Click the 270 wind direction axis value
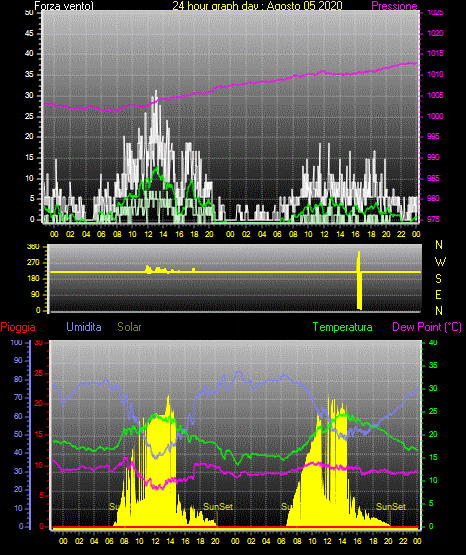466x555 pixels. [x=34, y=263]
